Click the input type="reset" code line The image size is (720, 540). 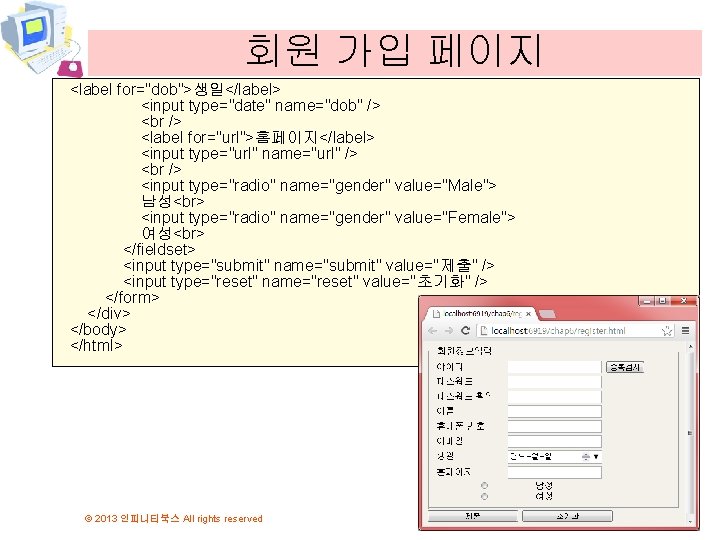305,281
